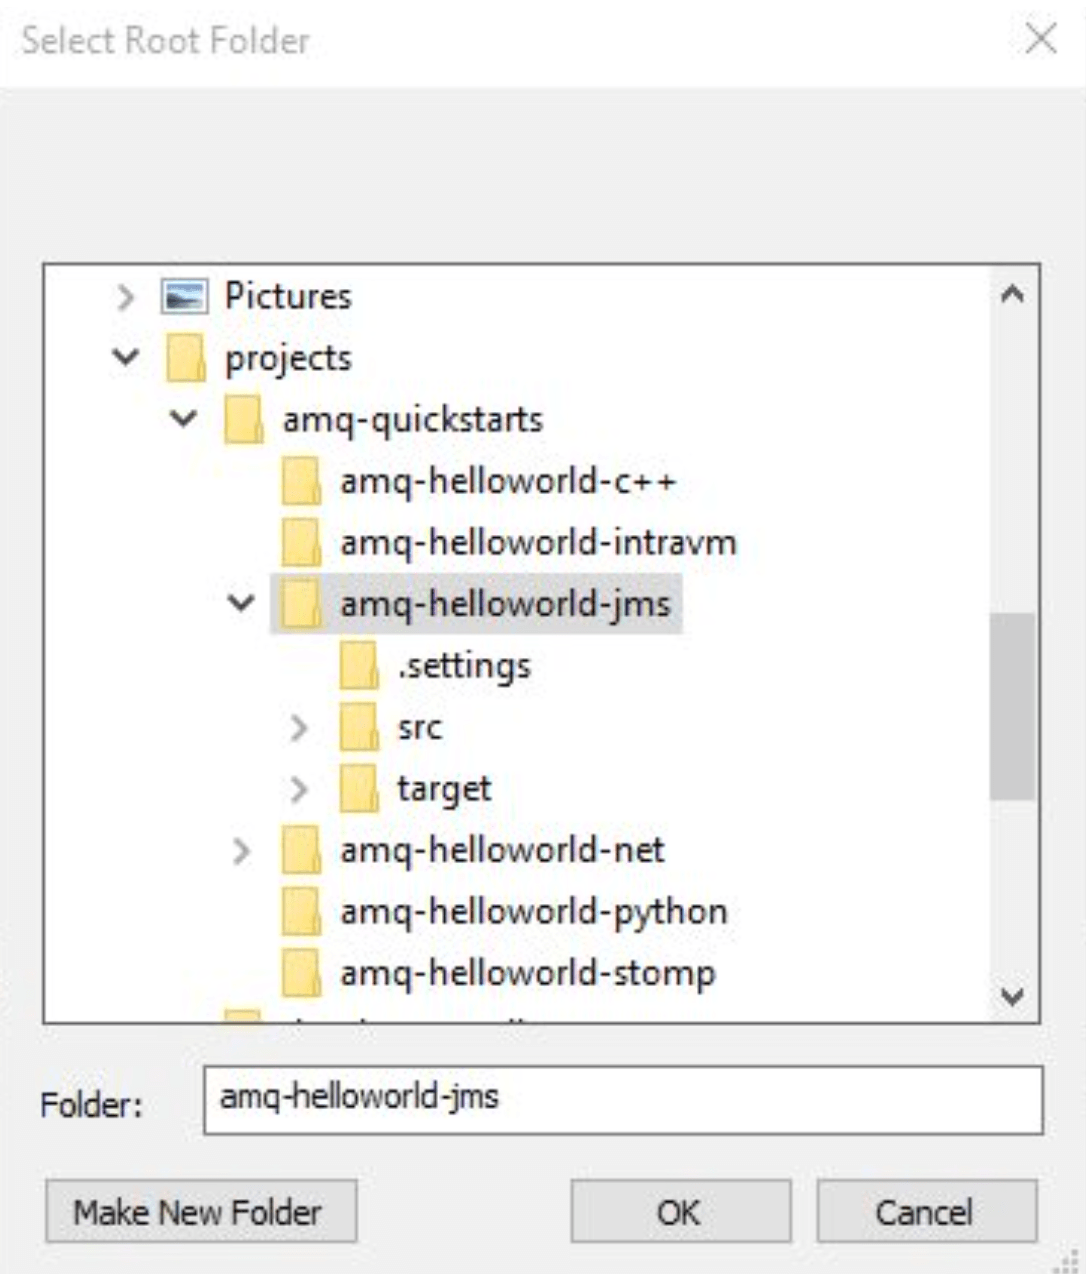Screen dimensions: 1086x1274
Task: Select the target folder label
Action: tap(444, 789)
